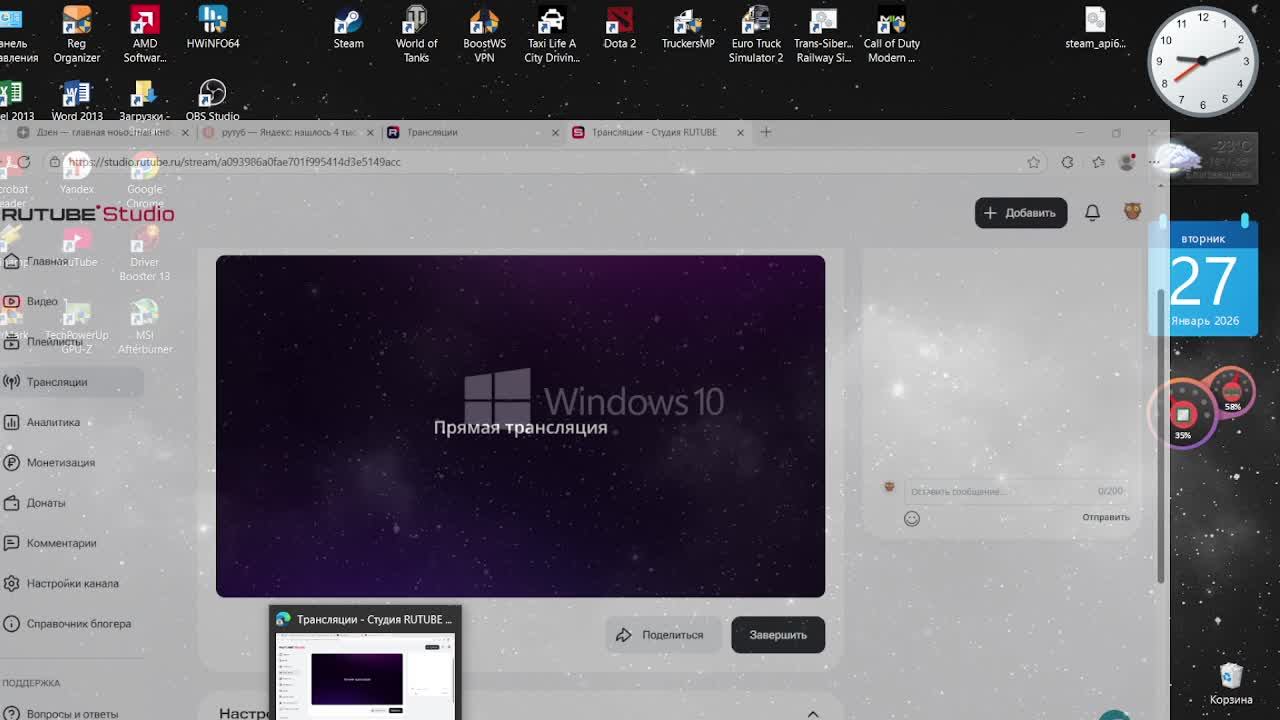This screenshot has width=1280, height=720.
Task: Click the RUTUBE Studio logo
Action: (x=88, y=213)
